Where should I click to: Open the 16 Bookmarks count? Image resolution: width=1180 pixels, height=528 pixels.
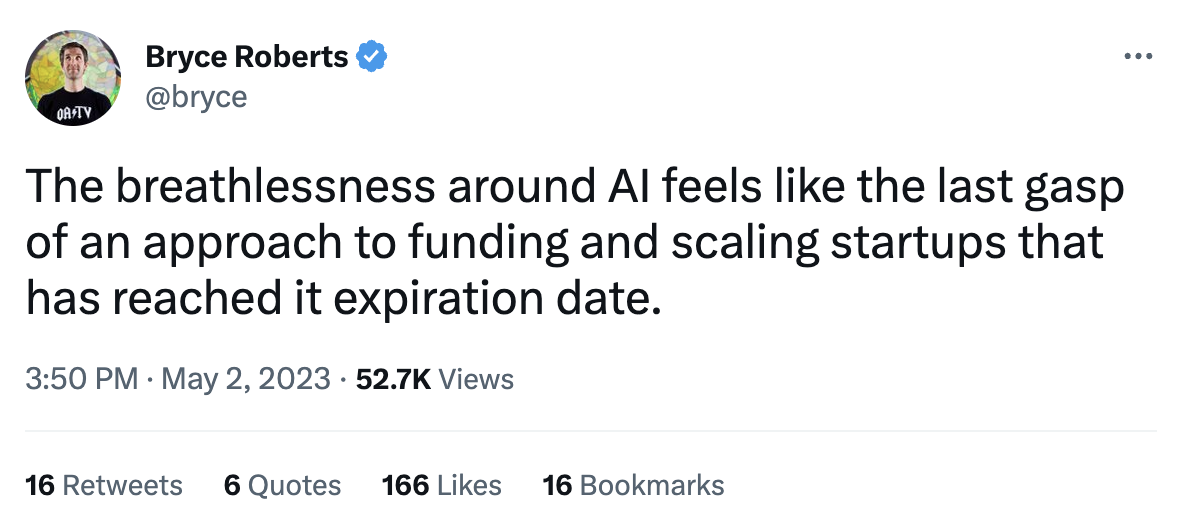click(x=633, y=486)
